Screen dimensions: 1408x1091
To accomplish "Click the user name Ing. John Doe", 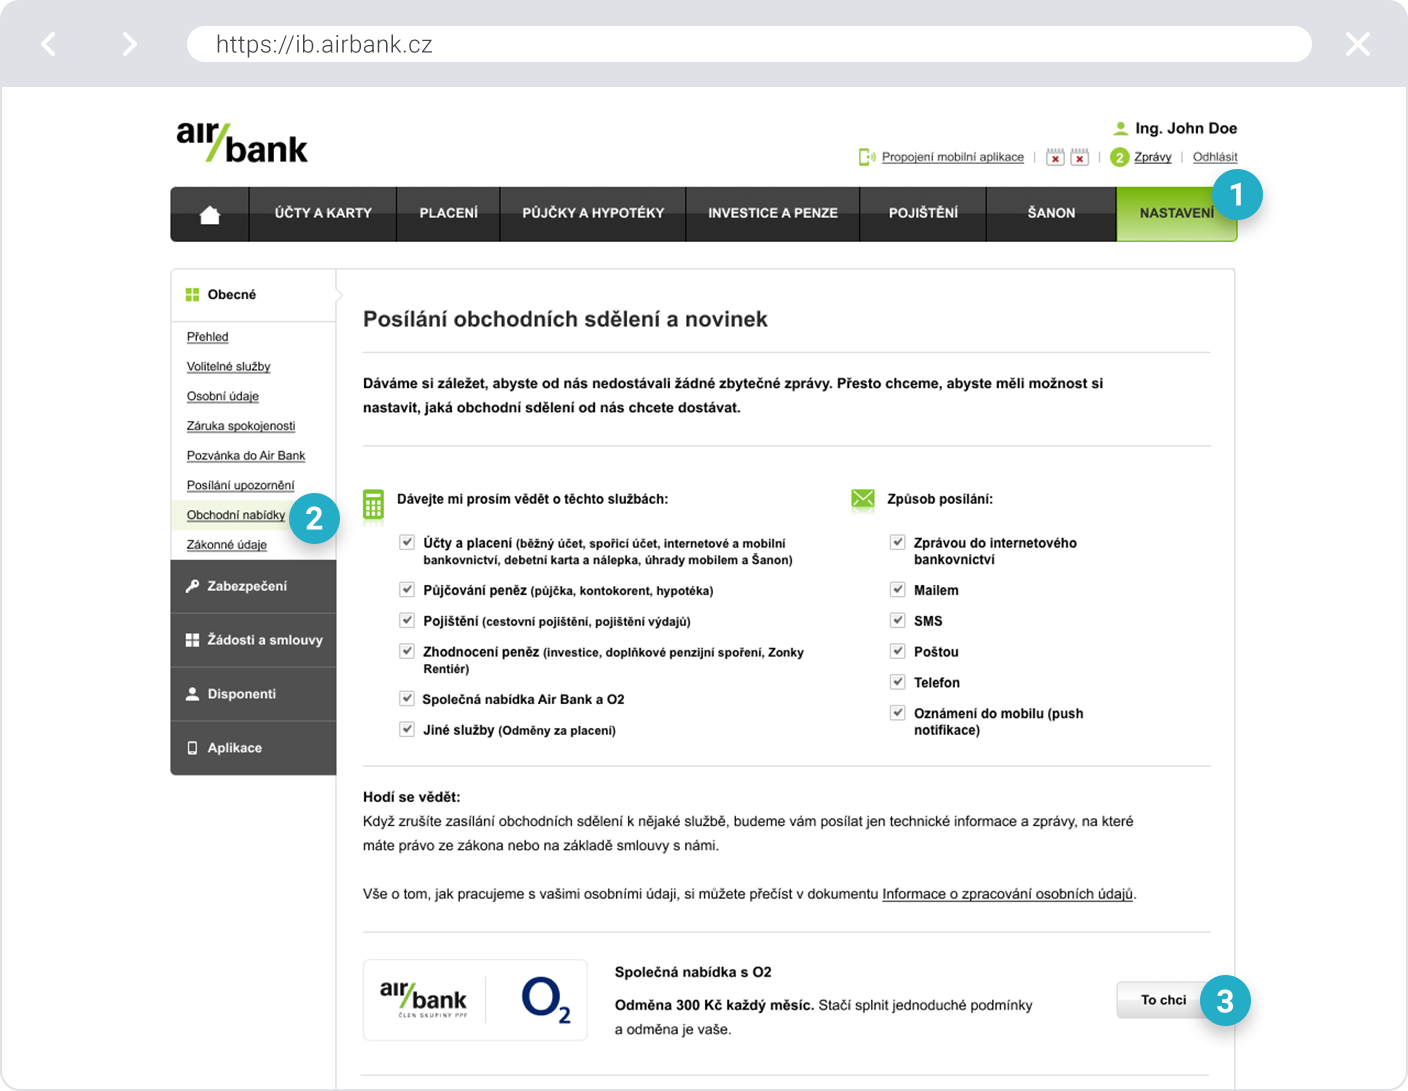I will pos(1186,128).
